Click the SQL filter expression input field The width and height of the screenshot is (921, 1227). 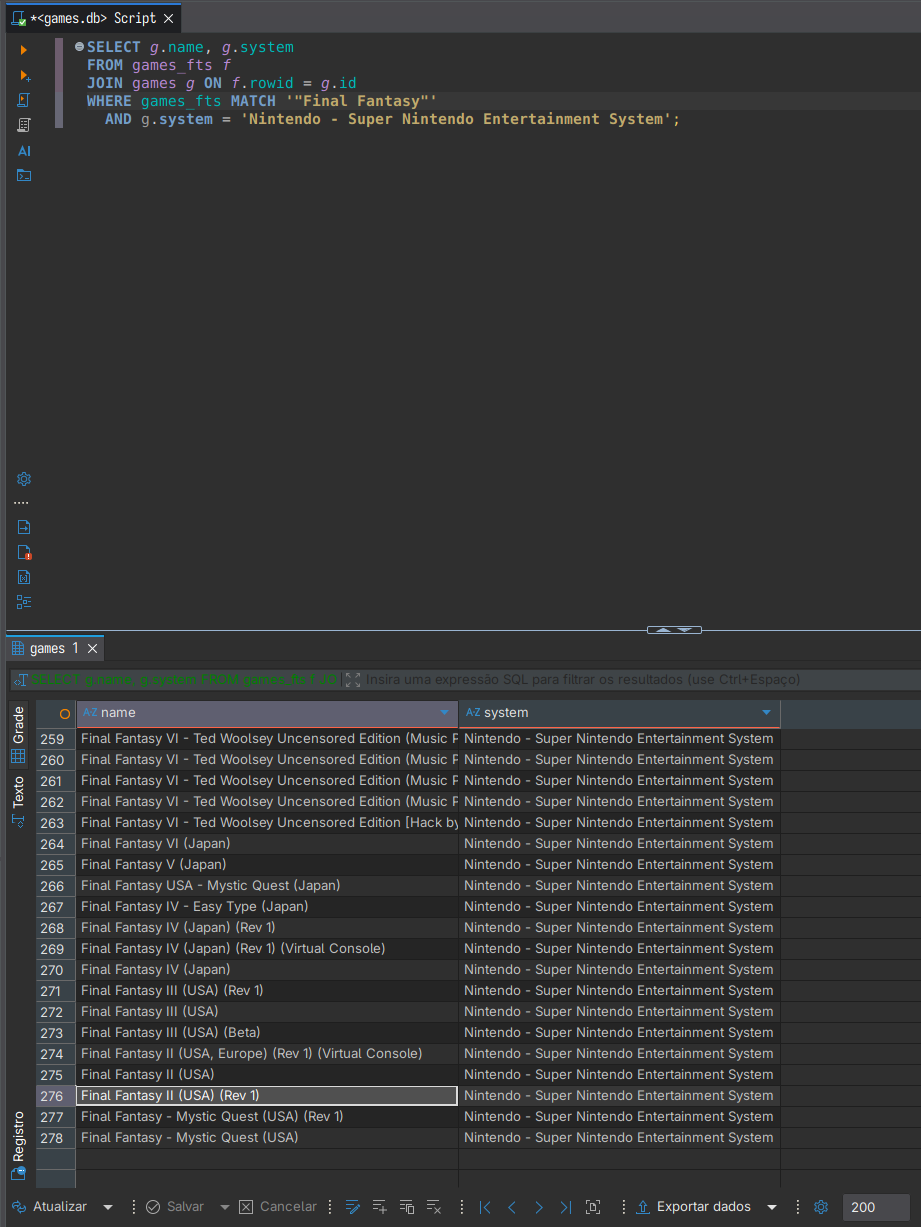click(640, 679)
